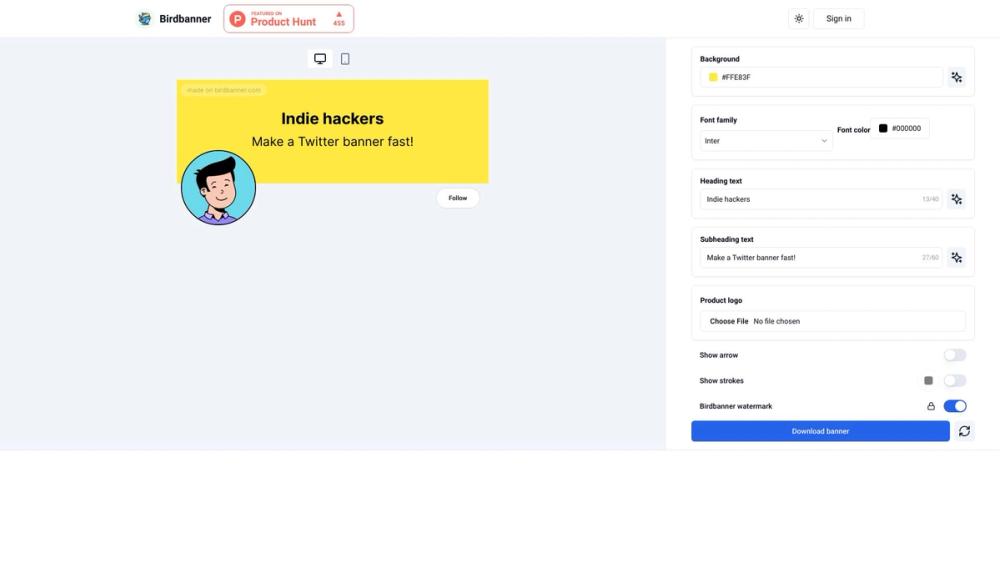Screen dimensions: 1000x563
Task: Click the "Indie hackers" banner heading
Action: click(332, 119)
